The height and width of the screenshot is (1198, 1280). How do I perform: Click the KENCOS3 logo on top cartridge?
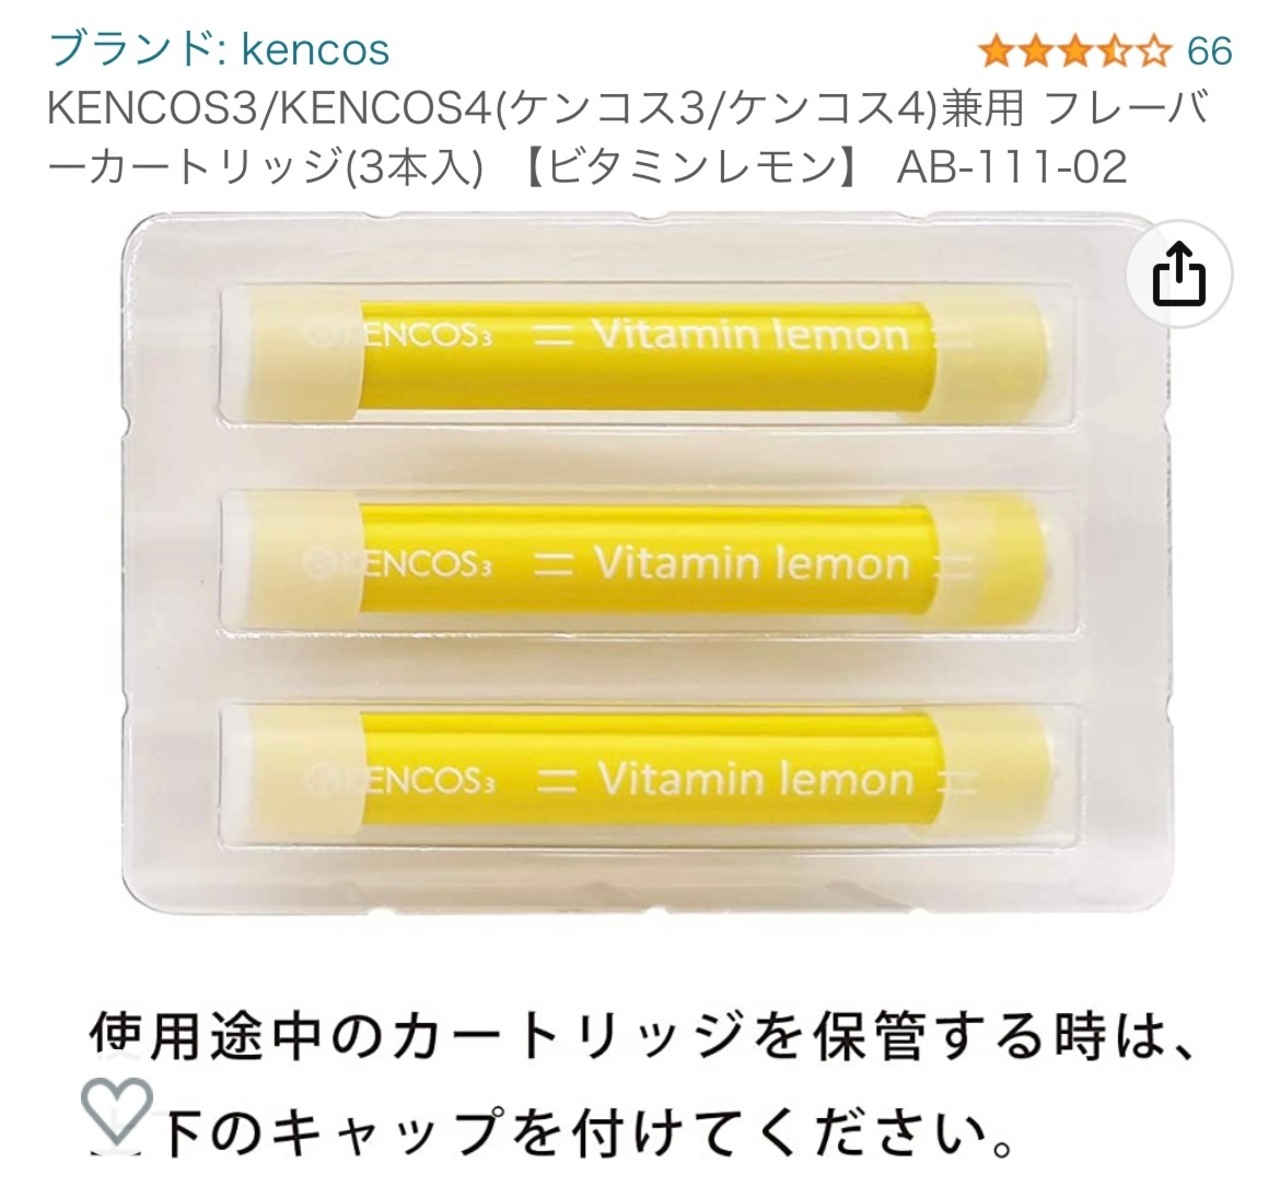pos(398,336)
